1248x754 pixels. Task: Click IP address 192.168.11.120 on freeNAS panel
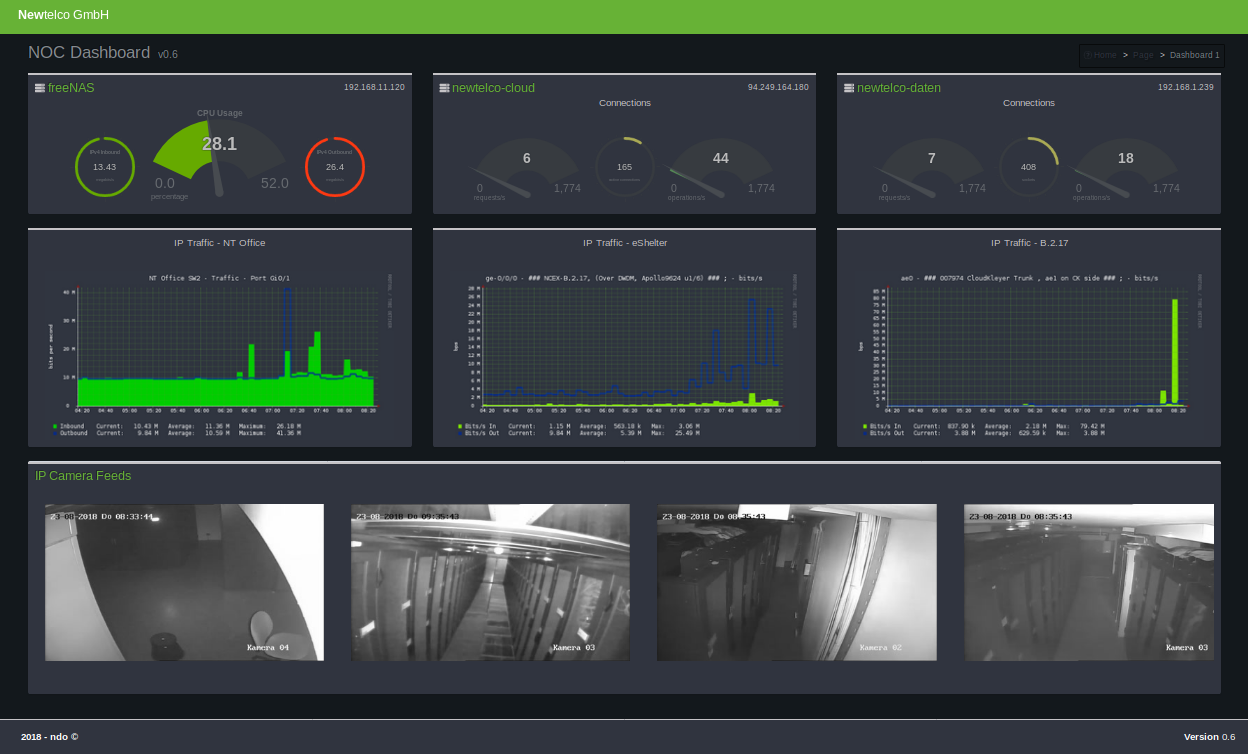[375, 87]
